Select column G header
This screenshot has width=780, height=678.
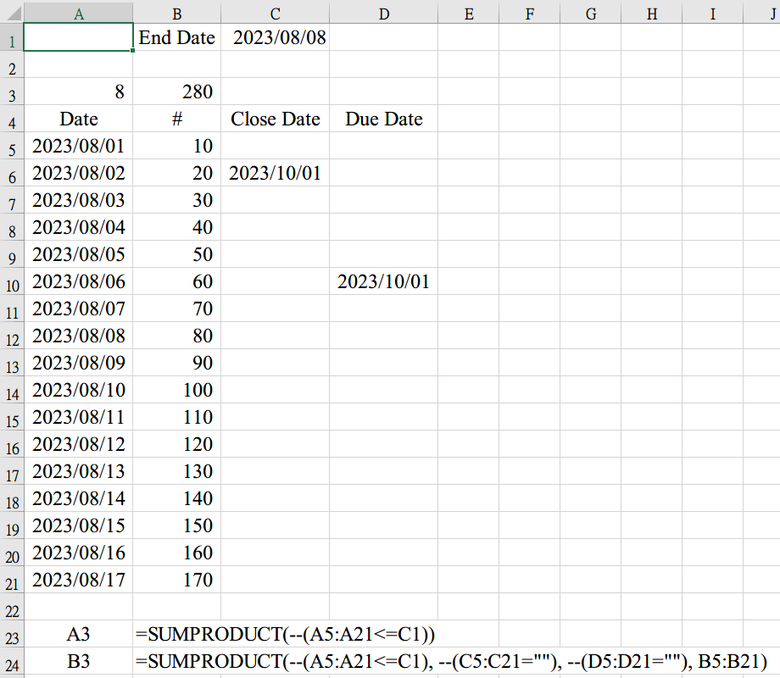pyautogui.click(x=590, y=13)
